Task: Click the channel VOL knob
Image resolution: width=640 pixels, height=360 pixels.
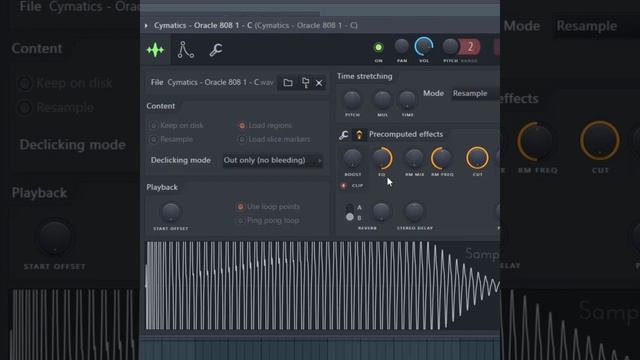Action: point(424,47)
